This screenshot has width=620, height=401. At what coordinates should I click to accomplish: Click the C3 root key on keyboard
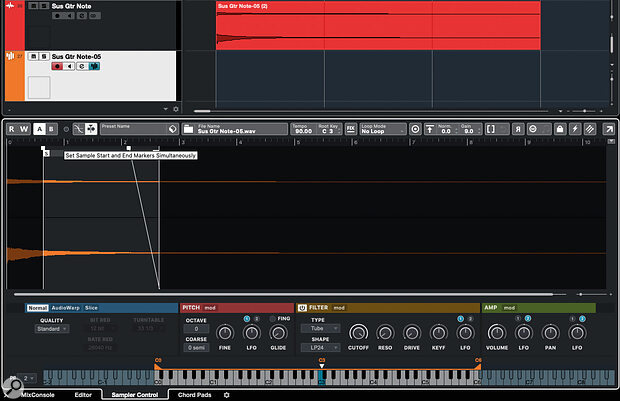pyautogui.click(x=322, y=378)
